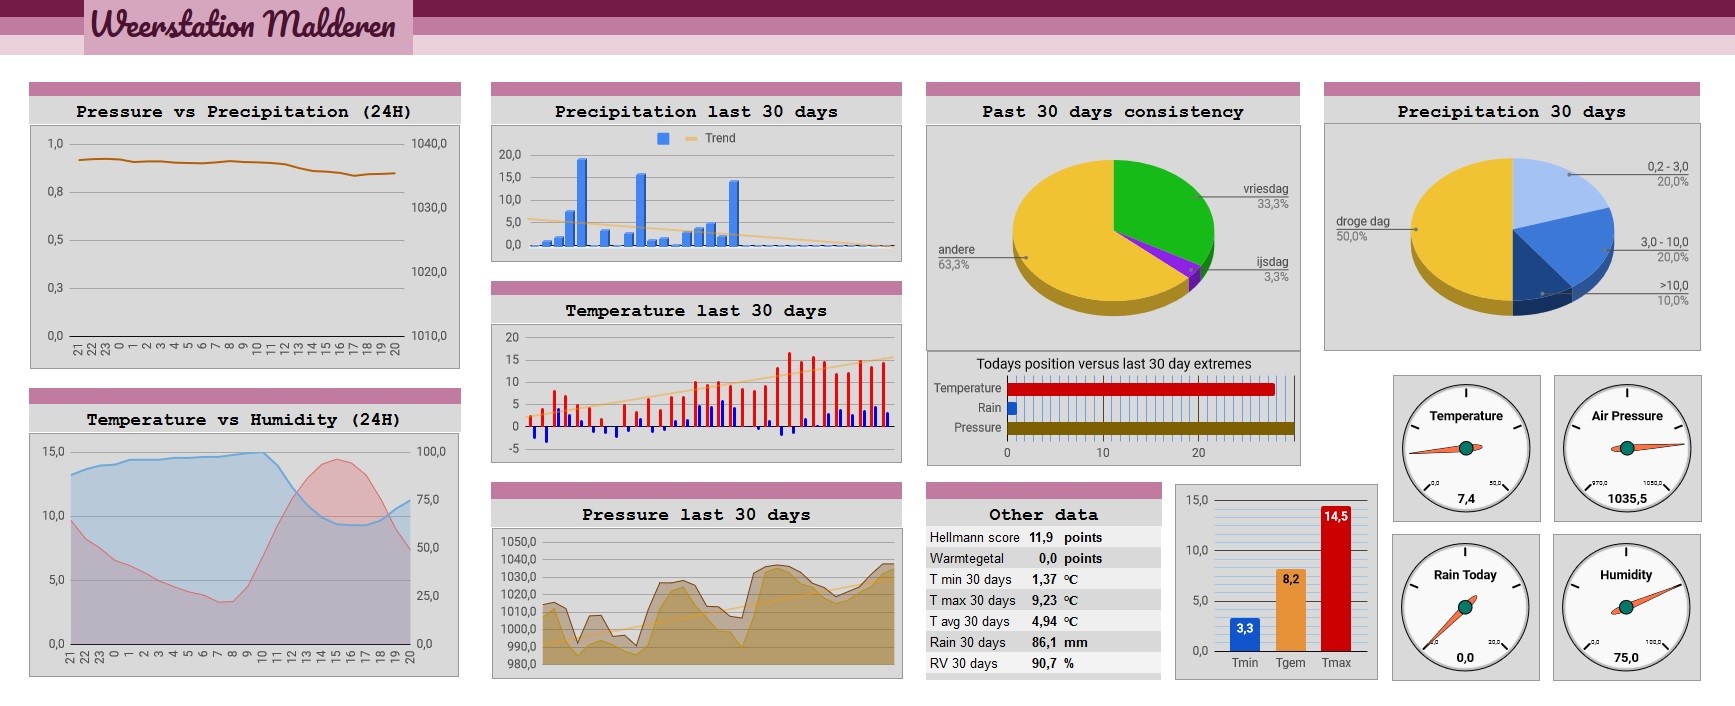Click the Pressure position bar
1735x706 pixels.
tap(1151, 428)
